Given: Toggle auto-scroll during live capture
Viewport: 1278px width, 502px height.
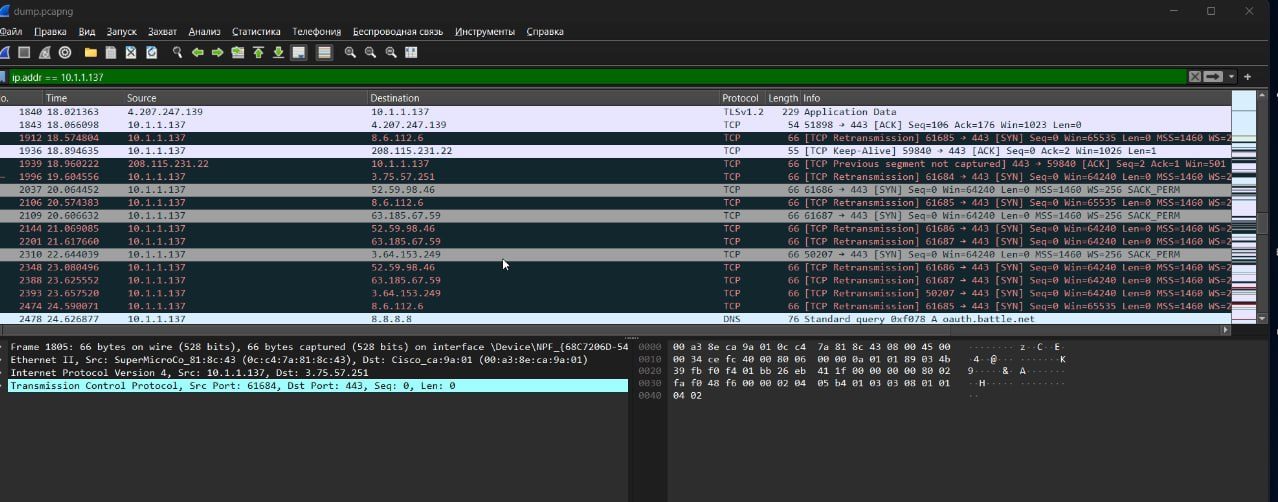Looking at the screenshot, I should pos(300,52).
